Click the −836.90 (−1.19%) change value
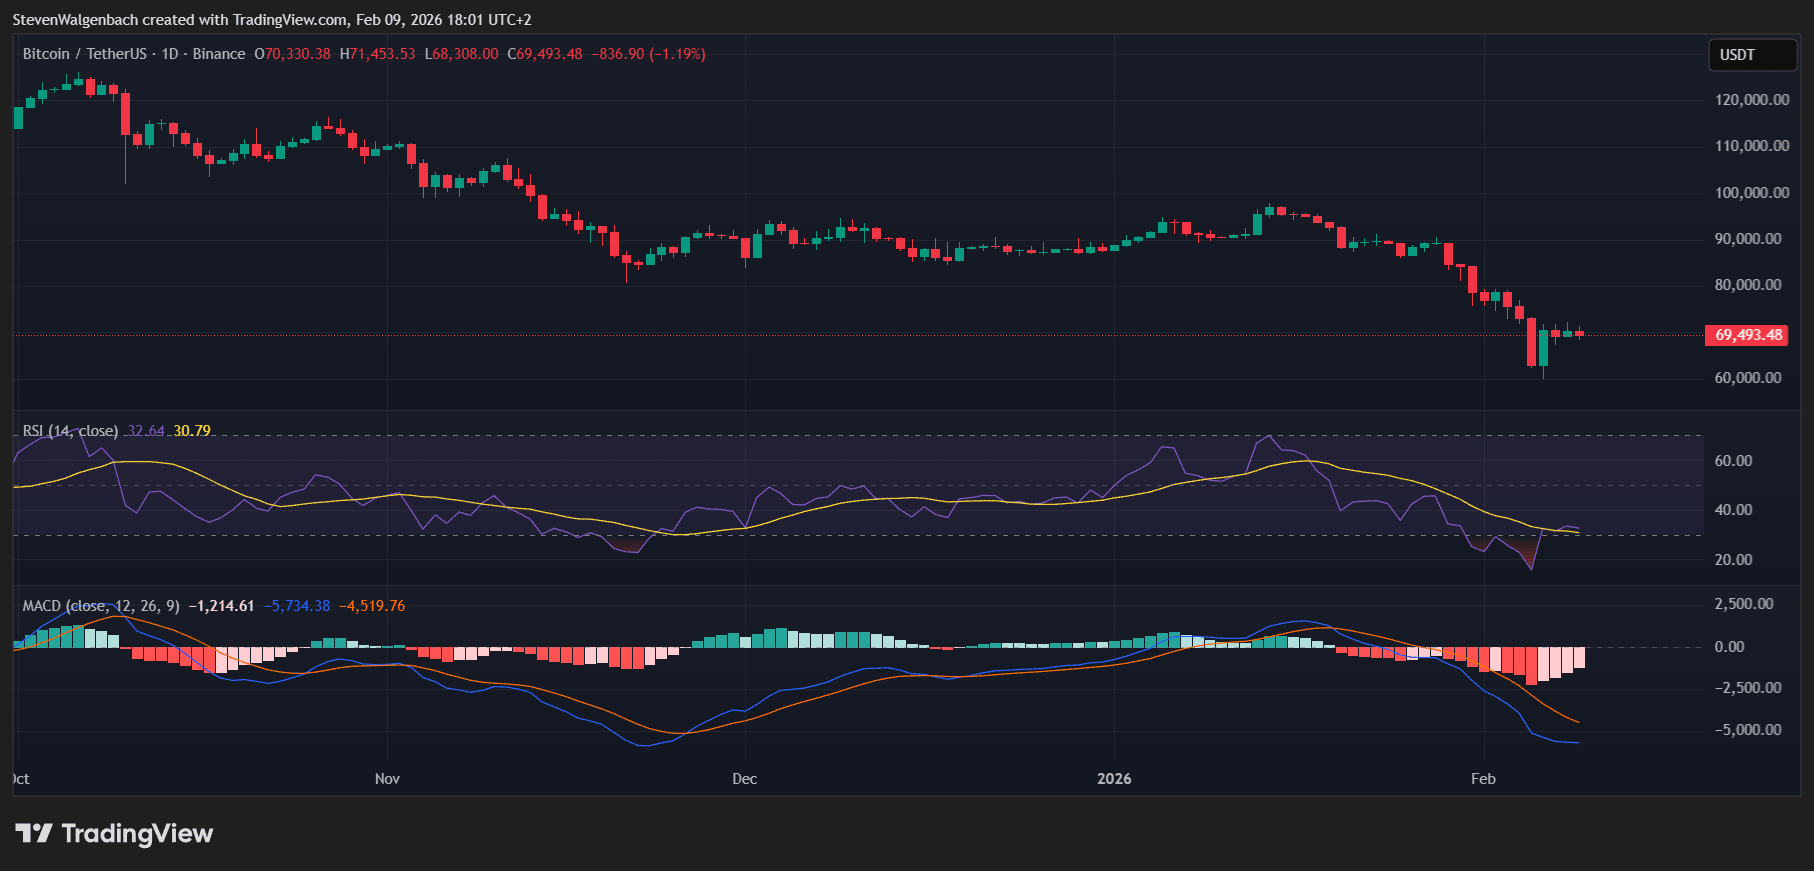The width and height of the screenshot is (1814, 871). pos(648,54)
